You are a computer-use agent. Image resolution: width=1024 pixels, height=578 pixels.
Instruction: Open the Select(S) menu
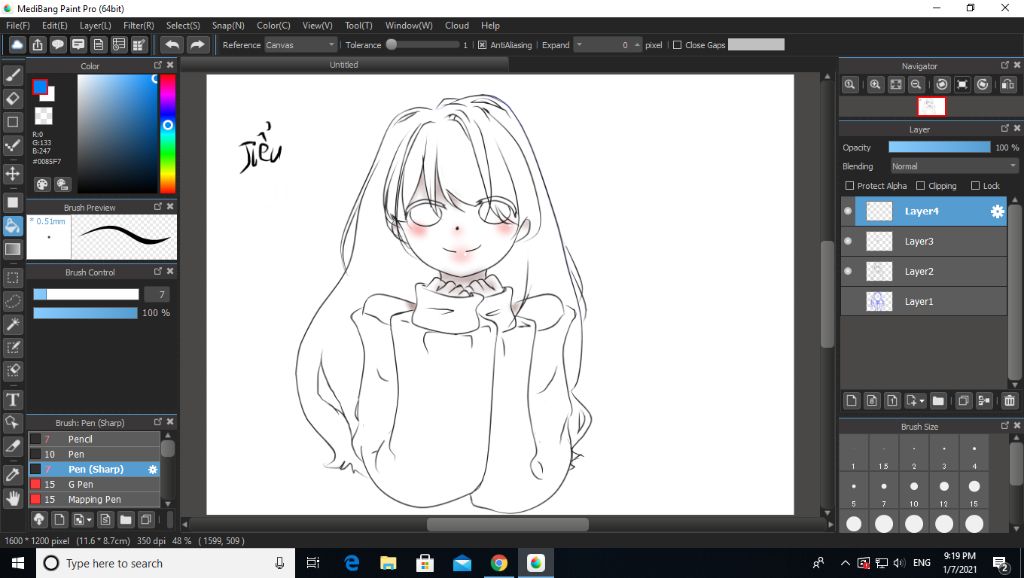click(183, 25)
